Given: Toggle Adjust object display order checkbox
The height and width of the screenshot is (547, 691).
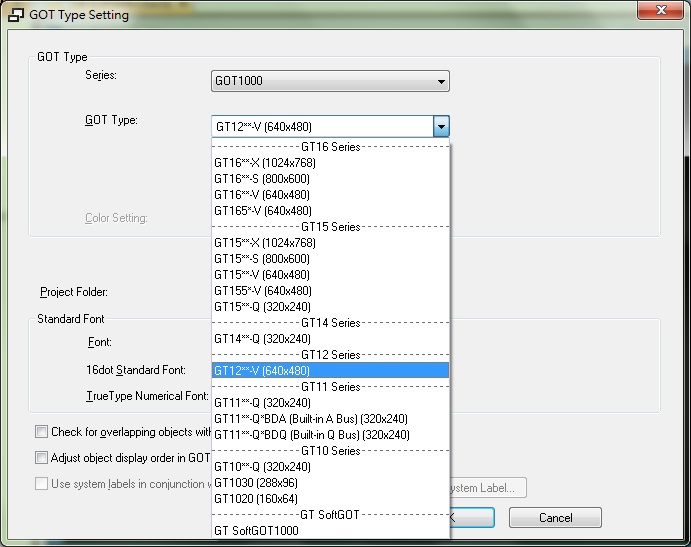Looking at the screenshot, I should [42, 458].
